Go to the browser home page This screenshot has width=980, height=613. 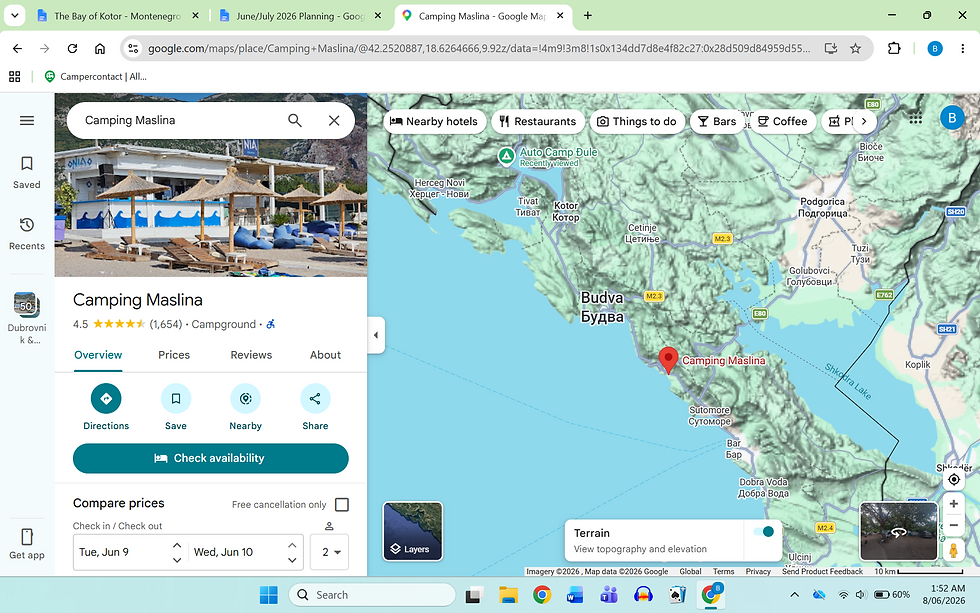pyautogui.click(x=100, y=48)
